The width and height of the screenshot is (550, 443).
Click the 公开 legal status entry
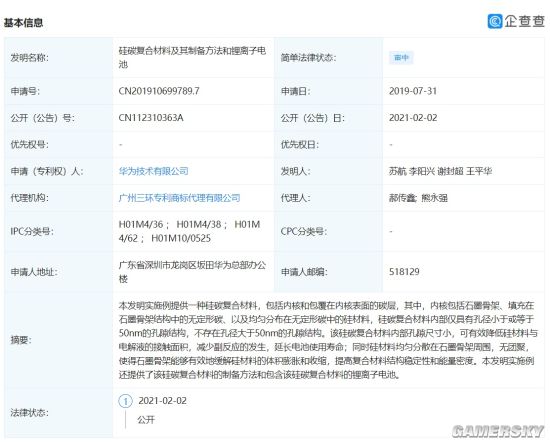tap(146, 419)
